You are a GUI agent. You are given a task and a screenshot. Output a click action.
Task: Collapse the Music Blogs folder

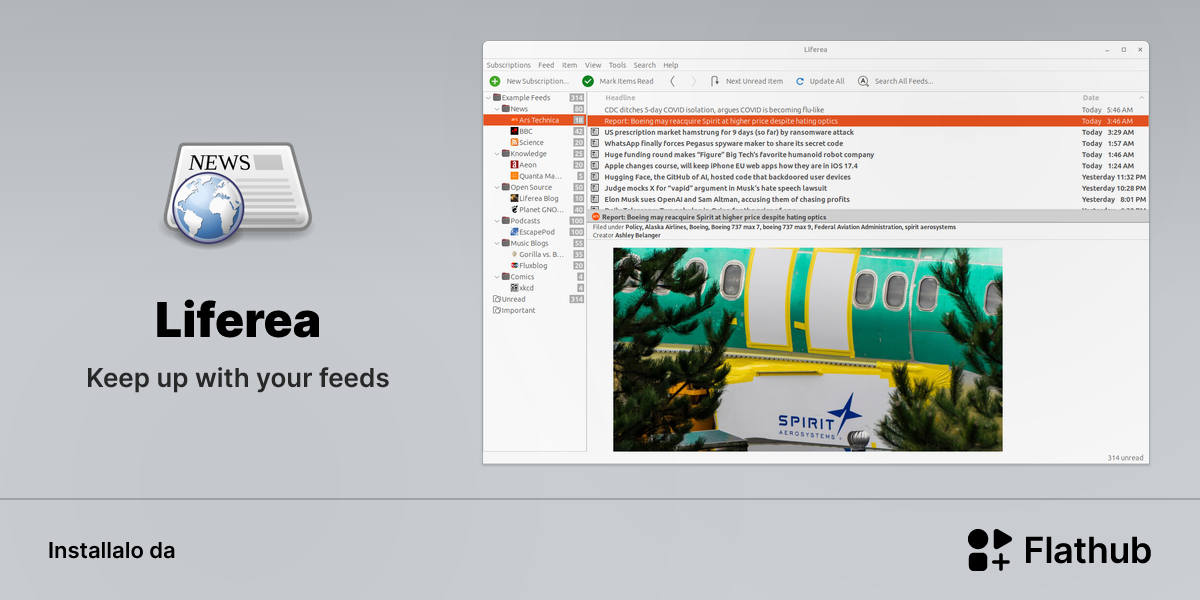pos(498,243)
